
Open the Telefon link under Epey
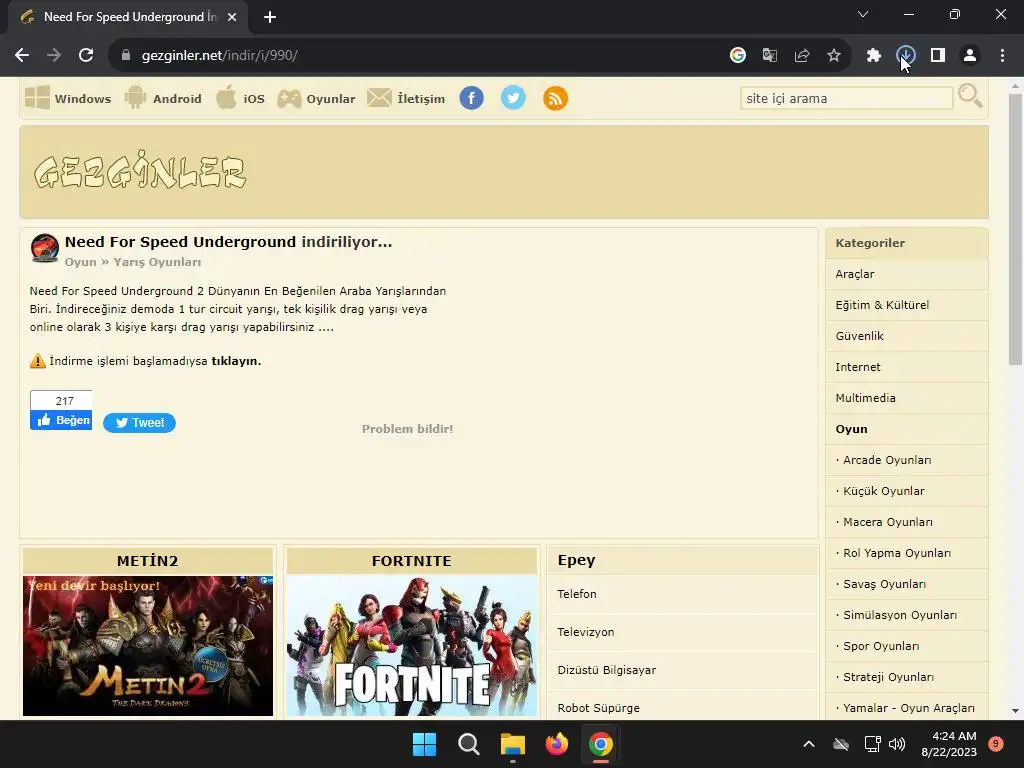pos(577,594)
